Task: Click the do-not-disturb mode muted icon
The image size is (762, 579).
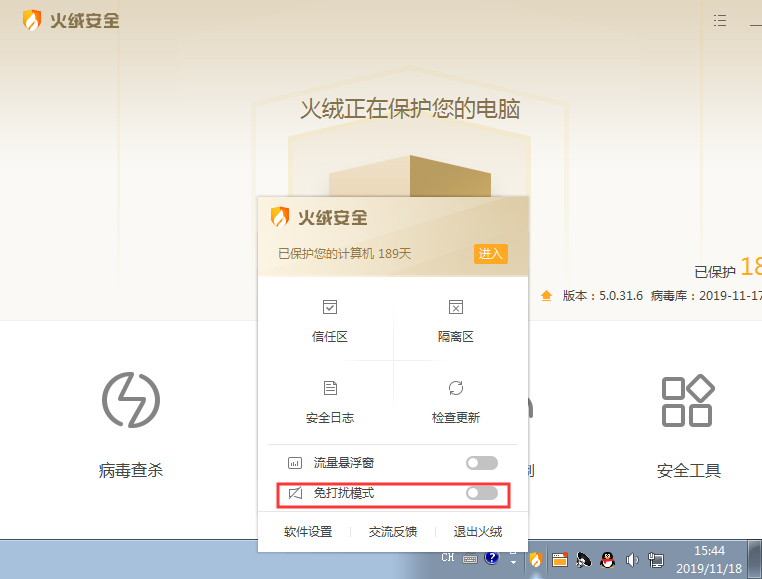Action: 295,493
